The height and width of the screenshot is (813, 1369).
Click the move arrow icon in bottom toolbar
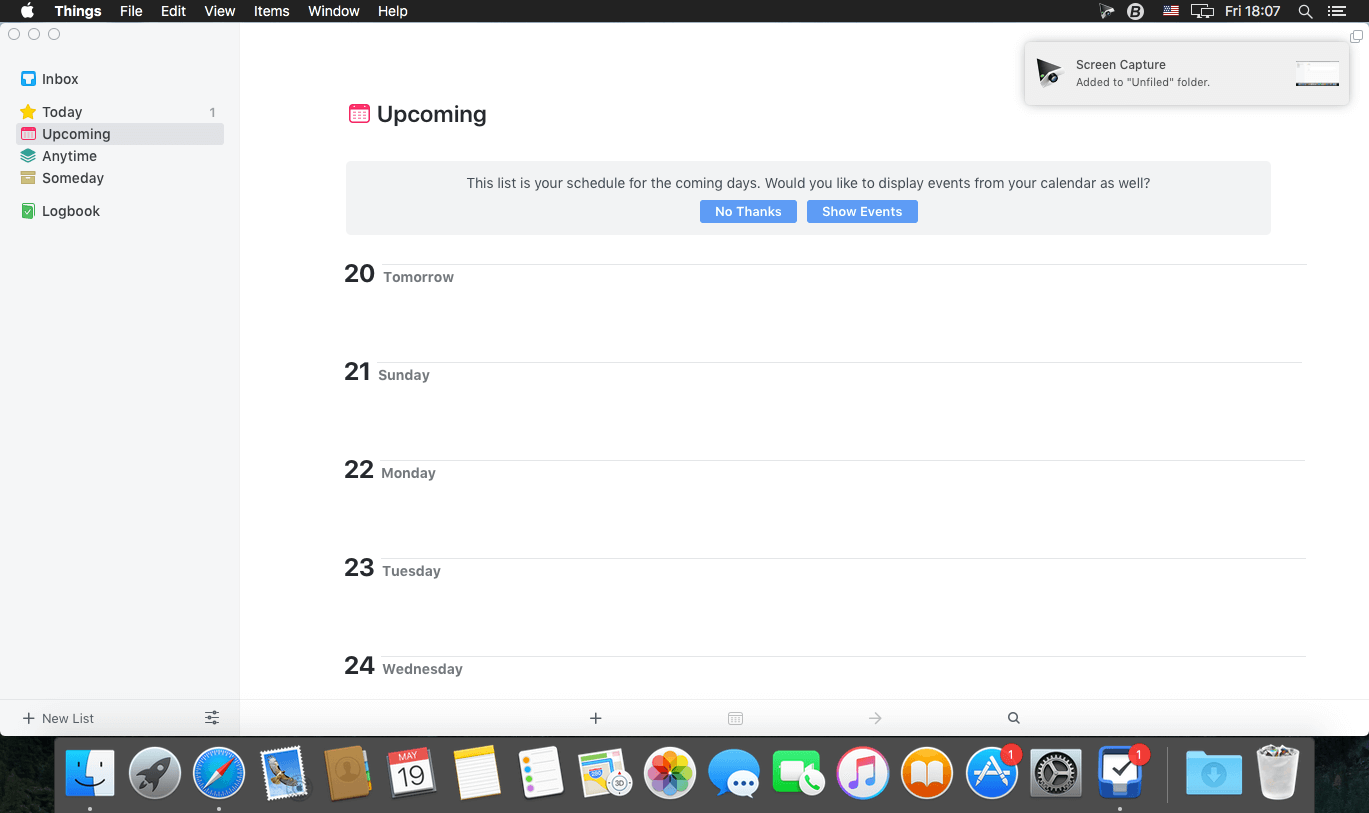point(875,718)
